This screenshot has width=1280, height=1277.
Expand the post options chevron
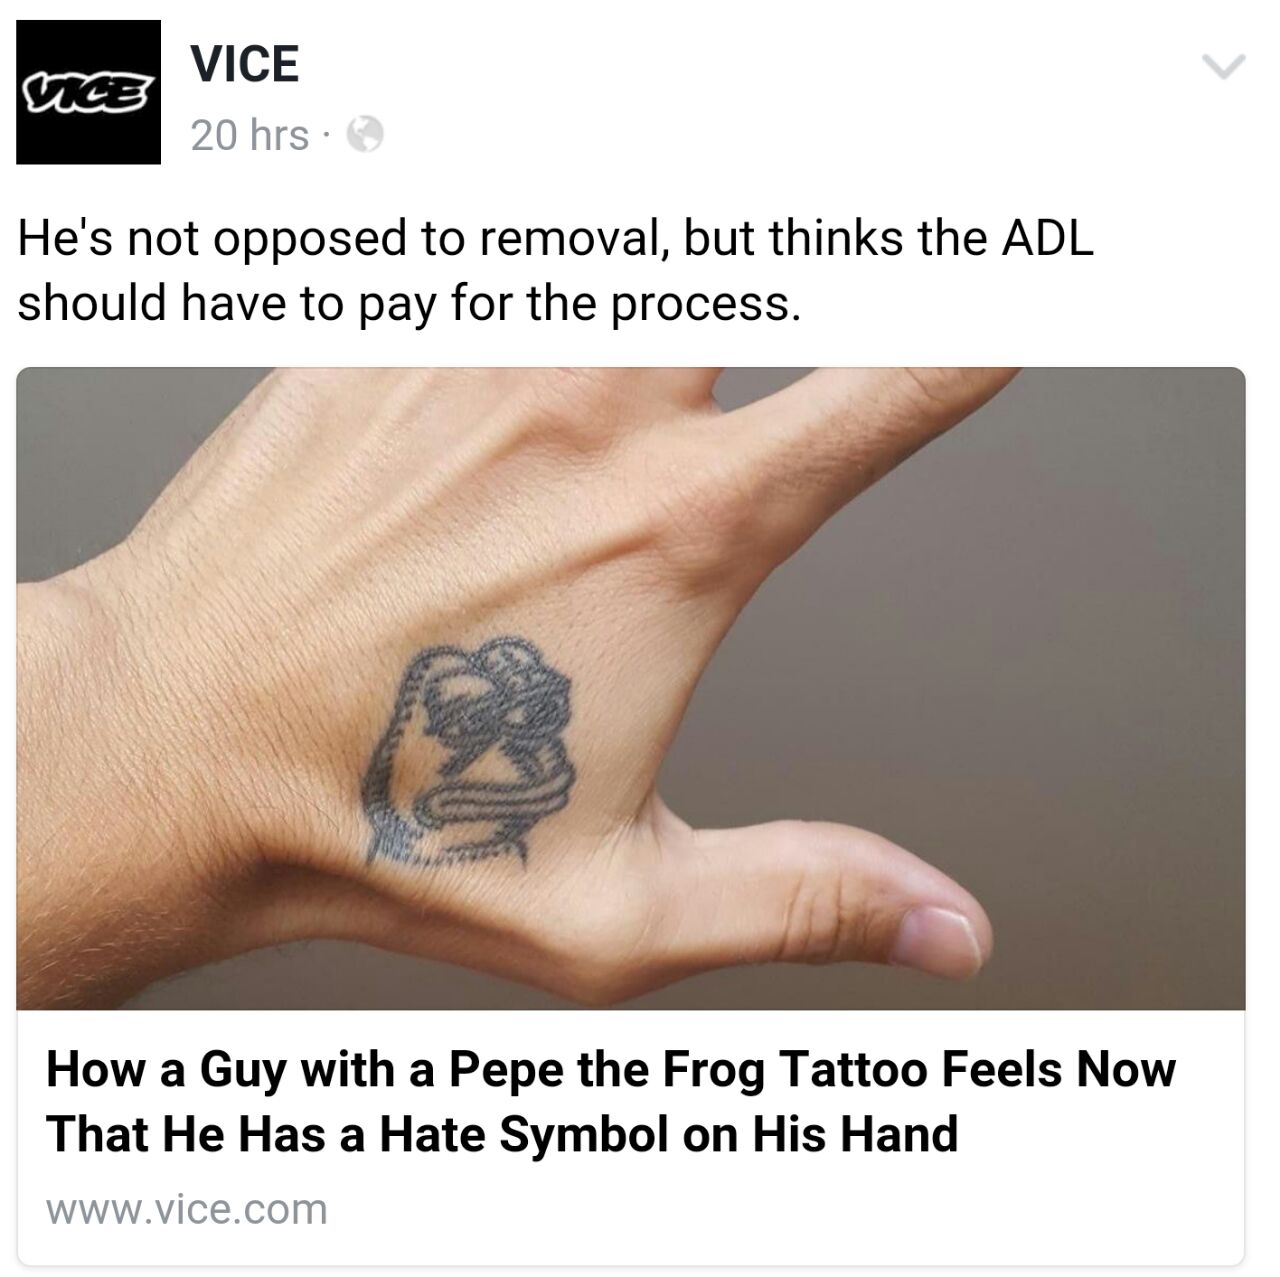click(1223, 67)
